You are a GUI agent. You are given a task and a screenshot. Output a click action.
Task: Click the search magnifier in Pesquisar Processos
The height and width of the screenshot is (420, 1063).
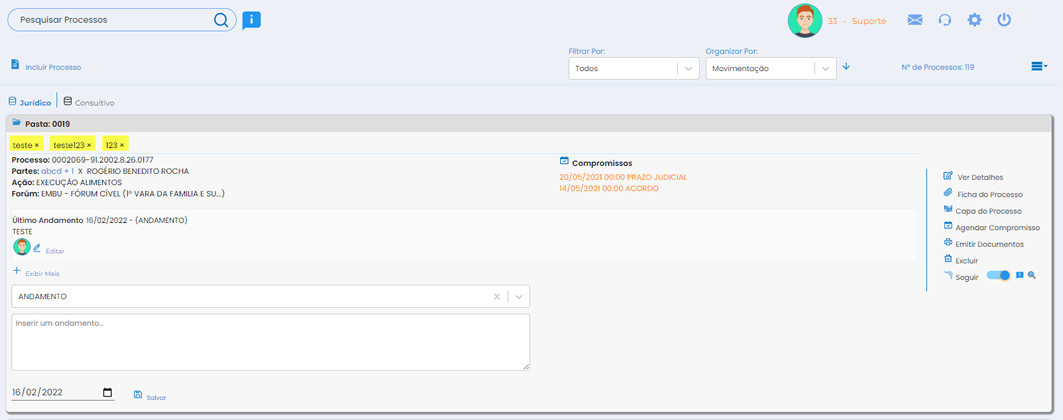pyautogui.click(x=221, y=19)
